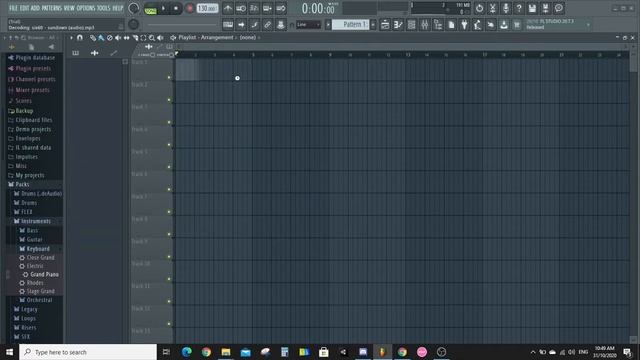Open the TOOLS menu
Viewport: 640px width, 360px height.
tap(104, 8)
